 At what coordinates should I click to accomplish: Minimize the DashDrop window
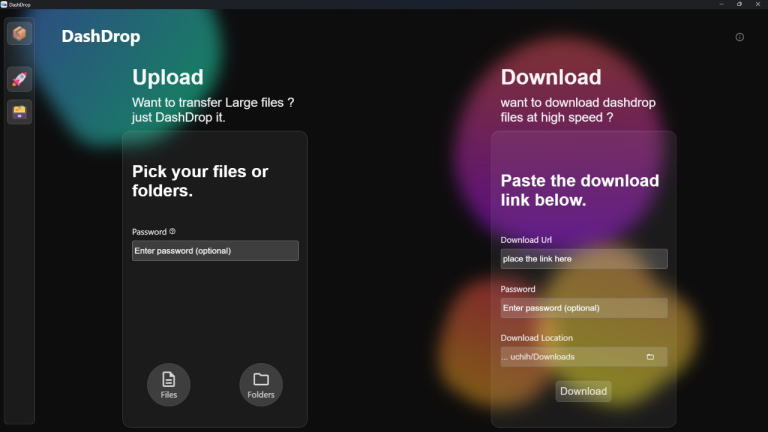[721, 4]
